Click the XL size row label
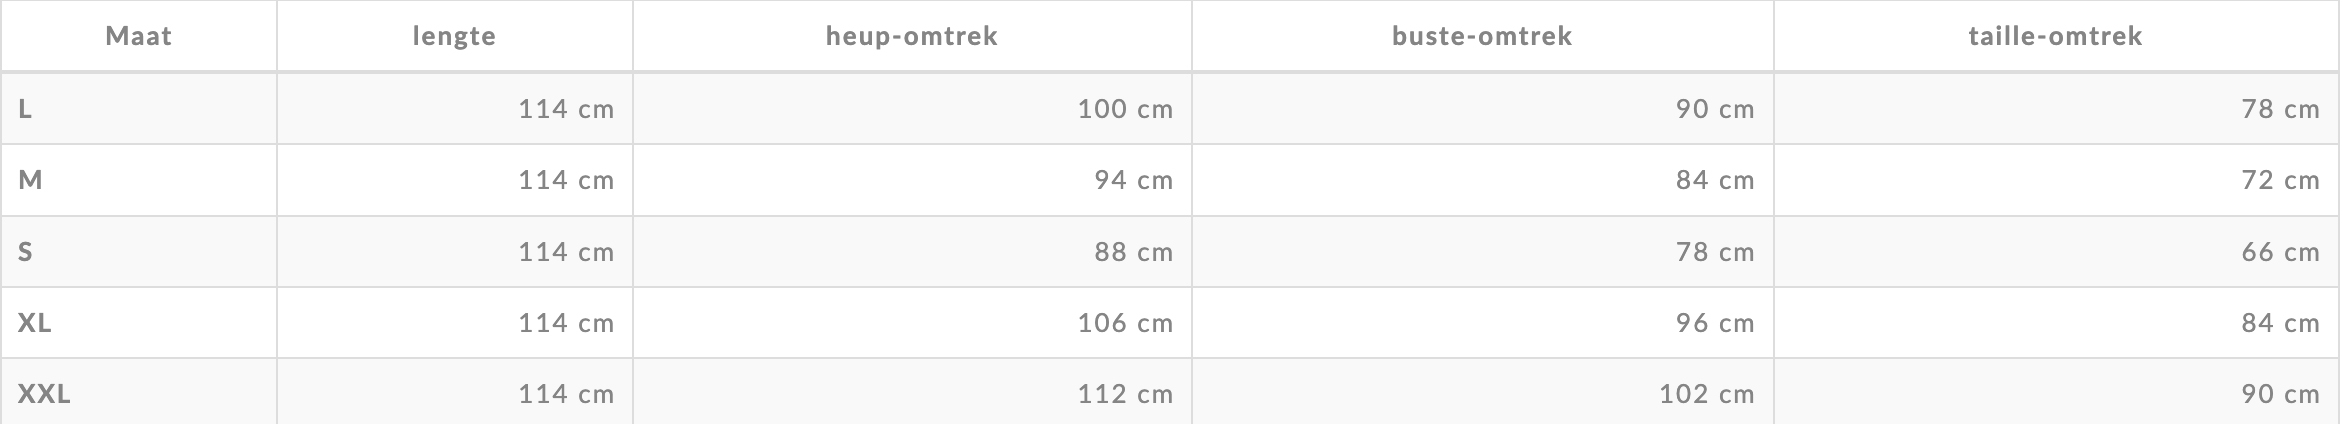 pos(139,323)
